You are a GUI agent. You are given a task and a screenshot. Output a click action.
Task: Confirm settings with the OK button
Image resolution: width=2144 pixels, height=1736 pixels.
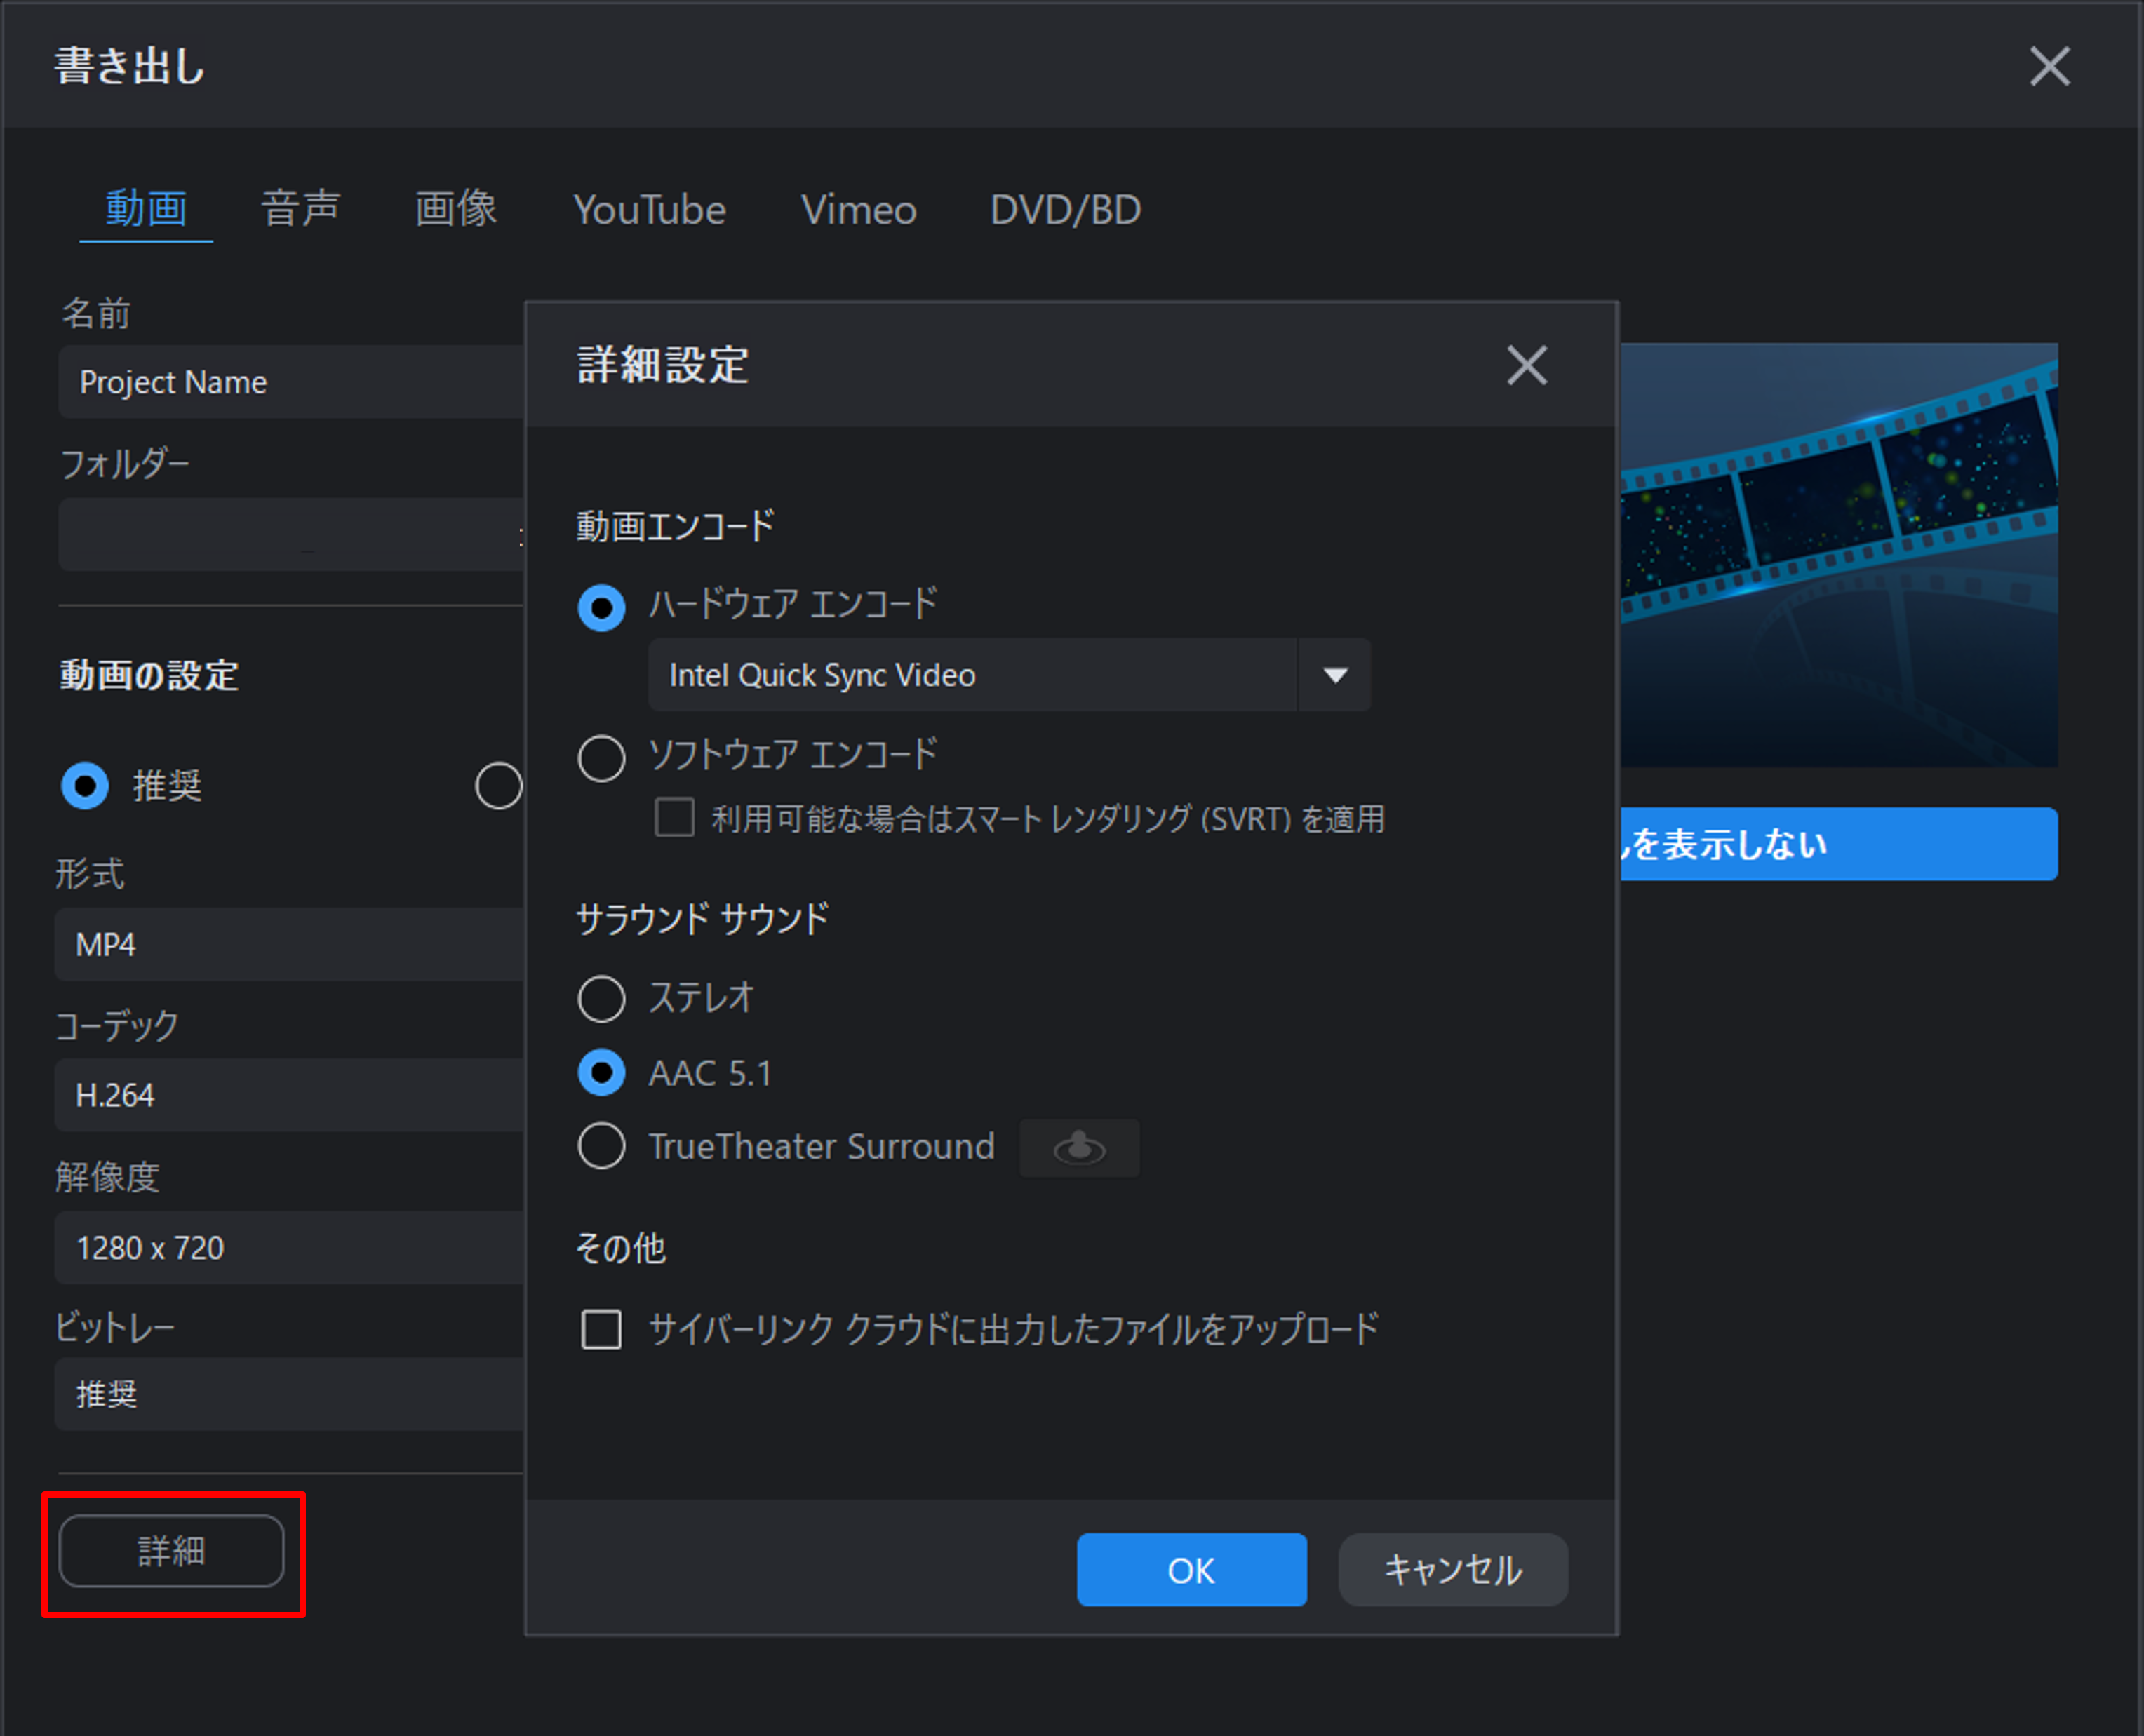(1191, 1570)
